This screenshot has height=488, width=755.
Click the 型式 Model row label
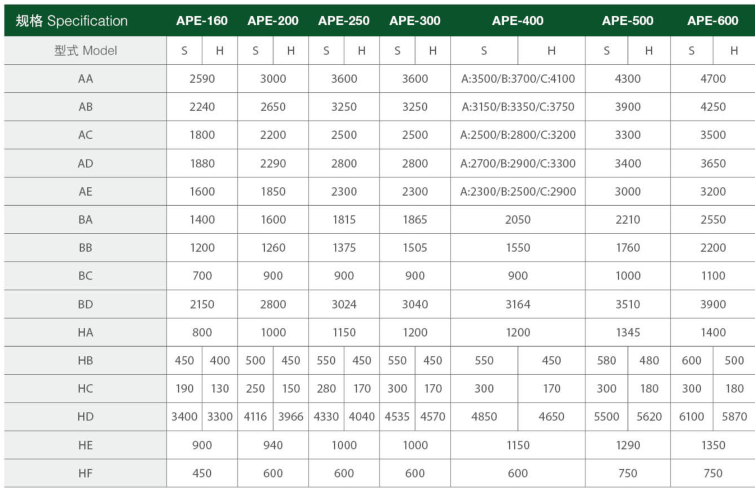tap(85, 51)
